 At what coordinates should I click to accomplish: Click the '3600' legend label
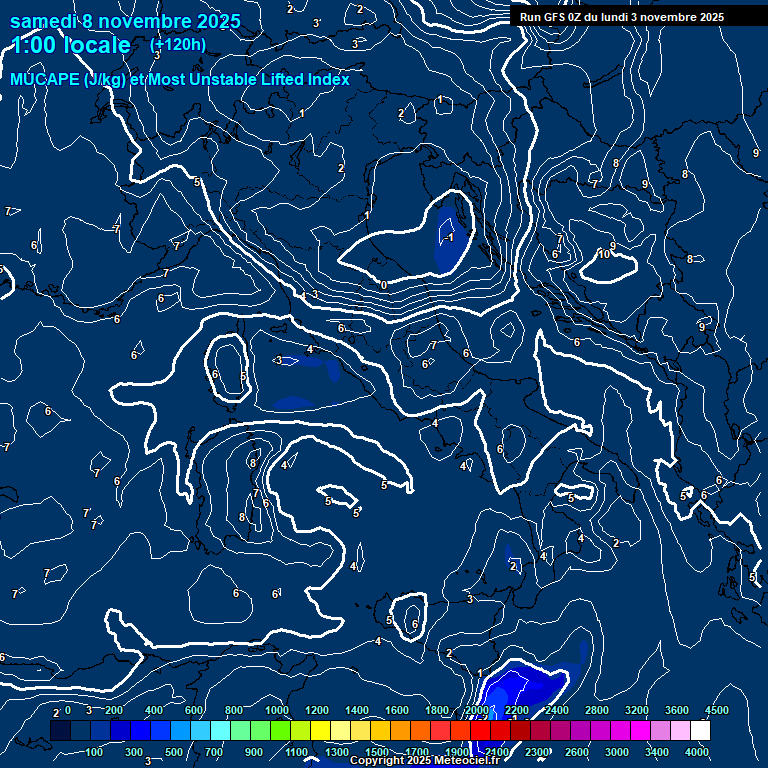click(676, 710)
